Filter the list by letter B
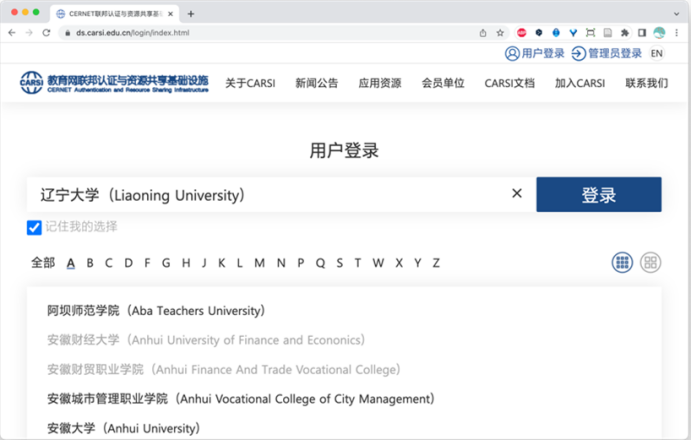Image resolution: width=692 pixels, height=441 pixels. point(90,263)
